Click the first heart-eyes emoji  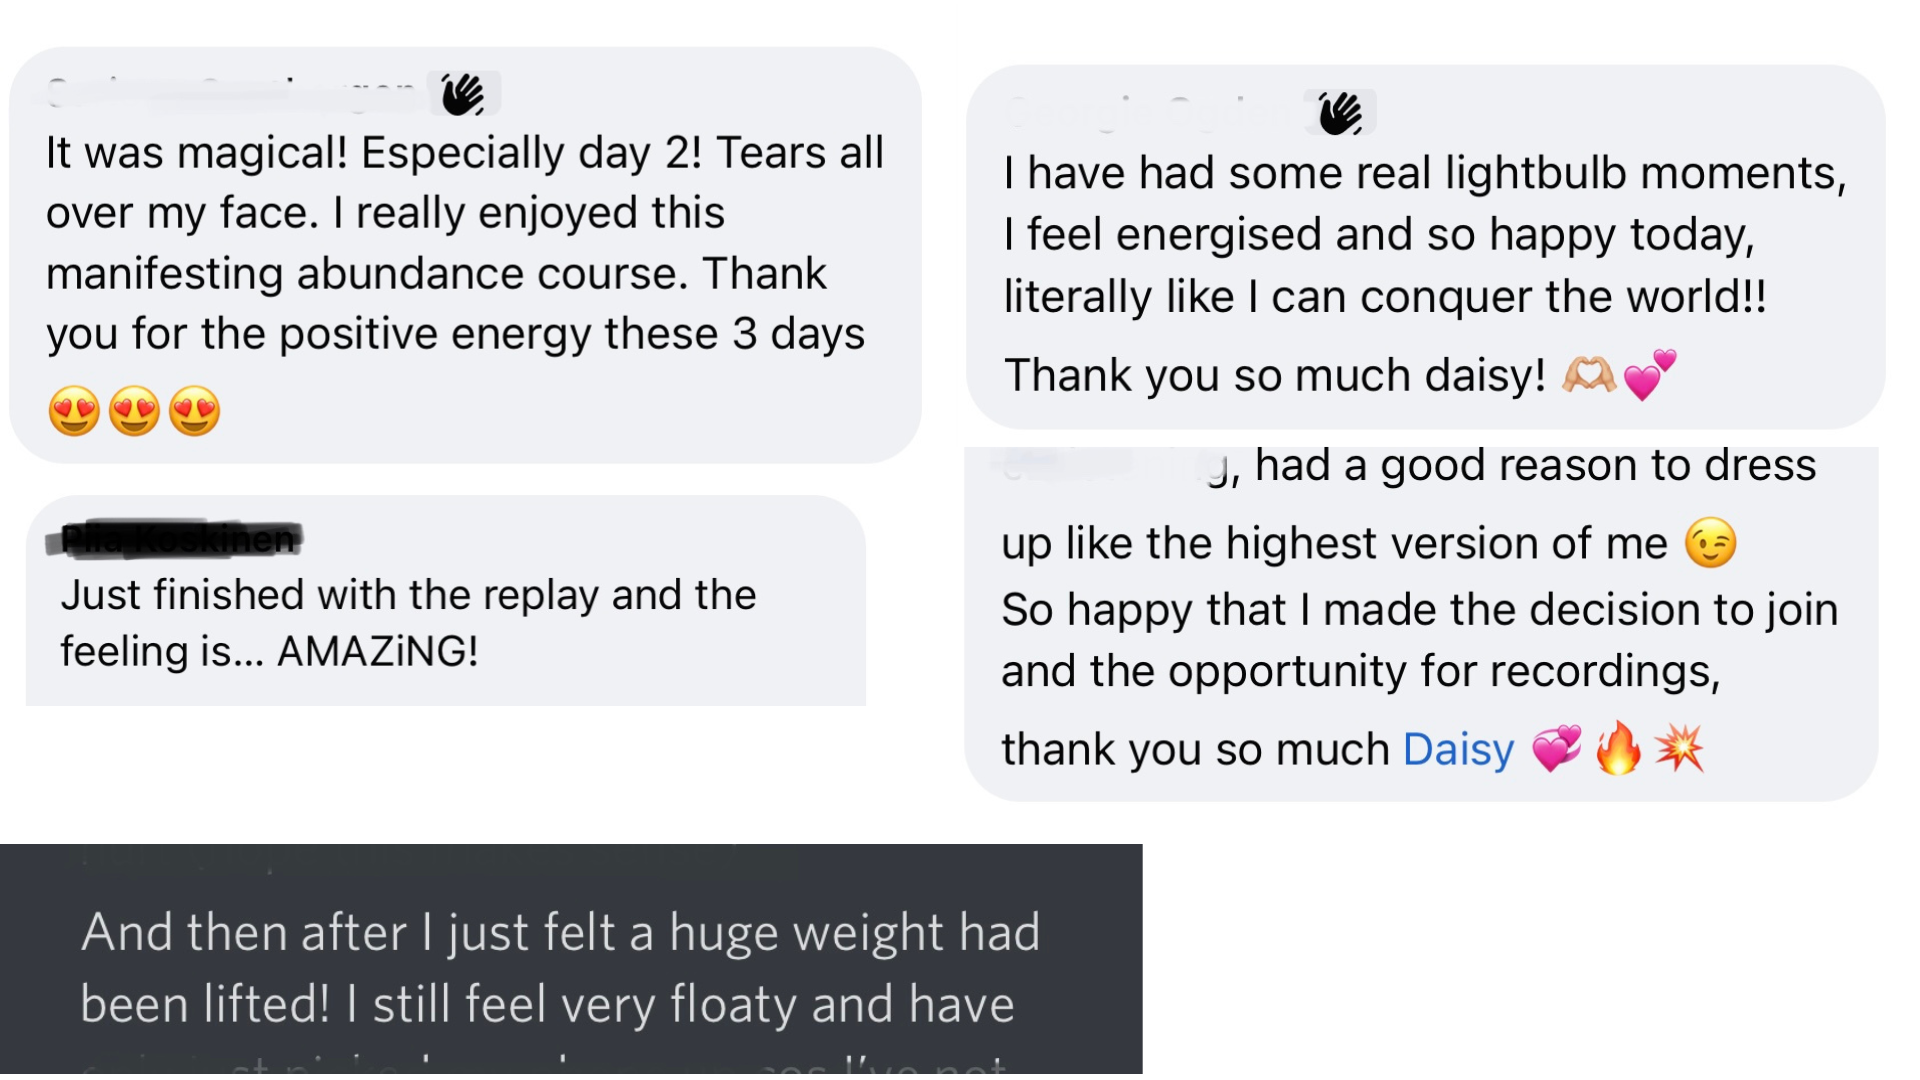tap(74, 411)
